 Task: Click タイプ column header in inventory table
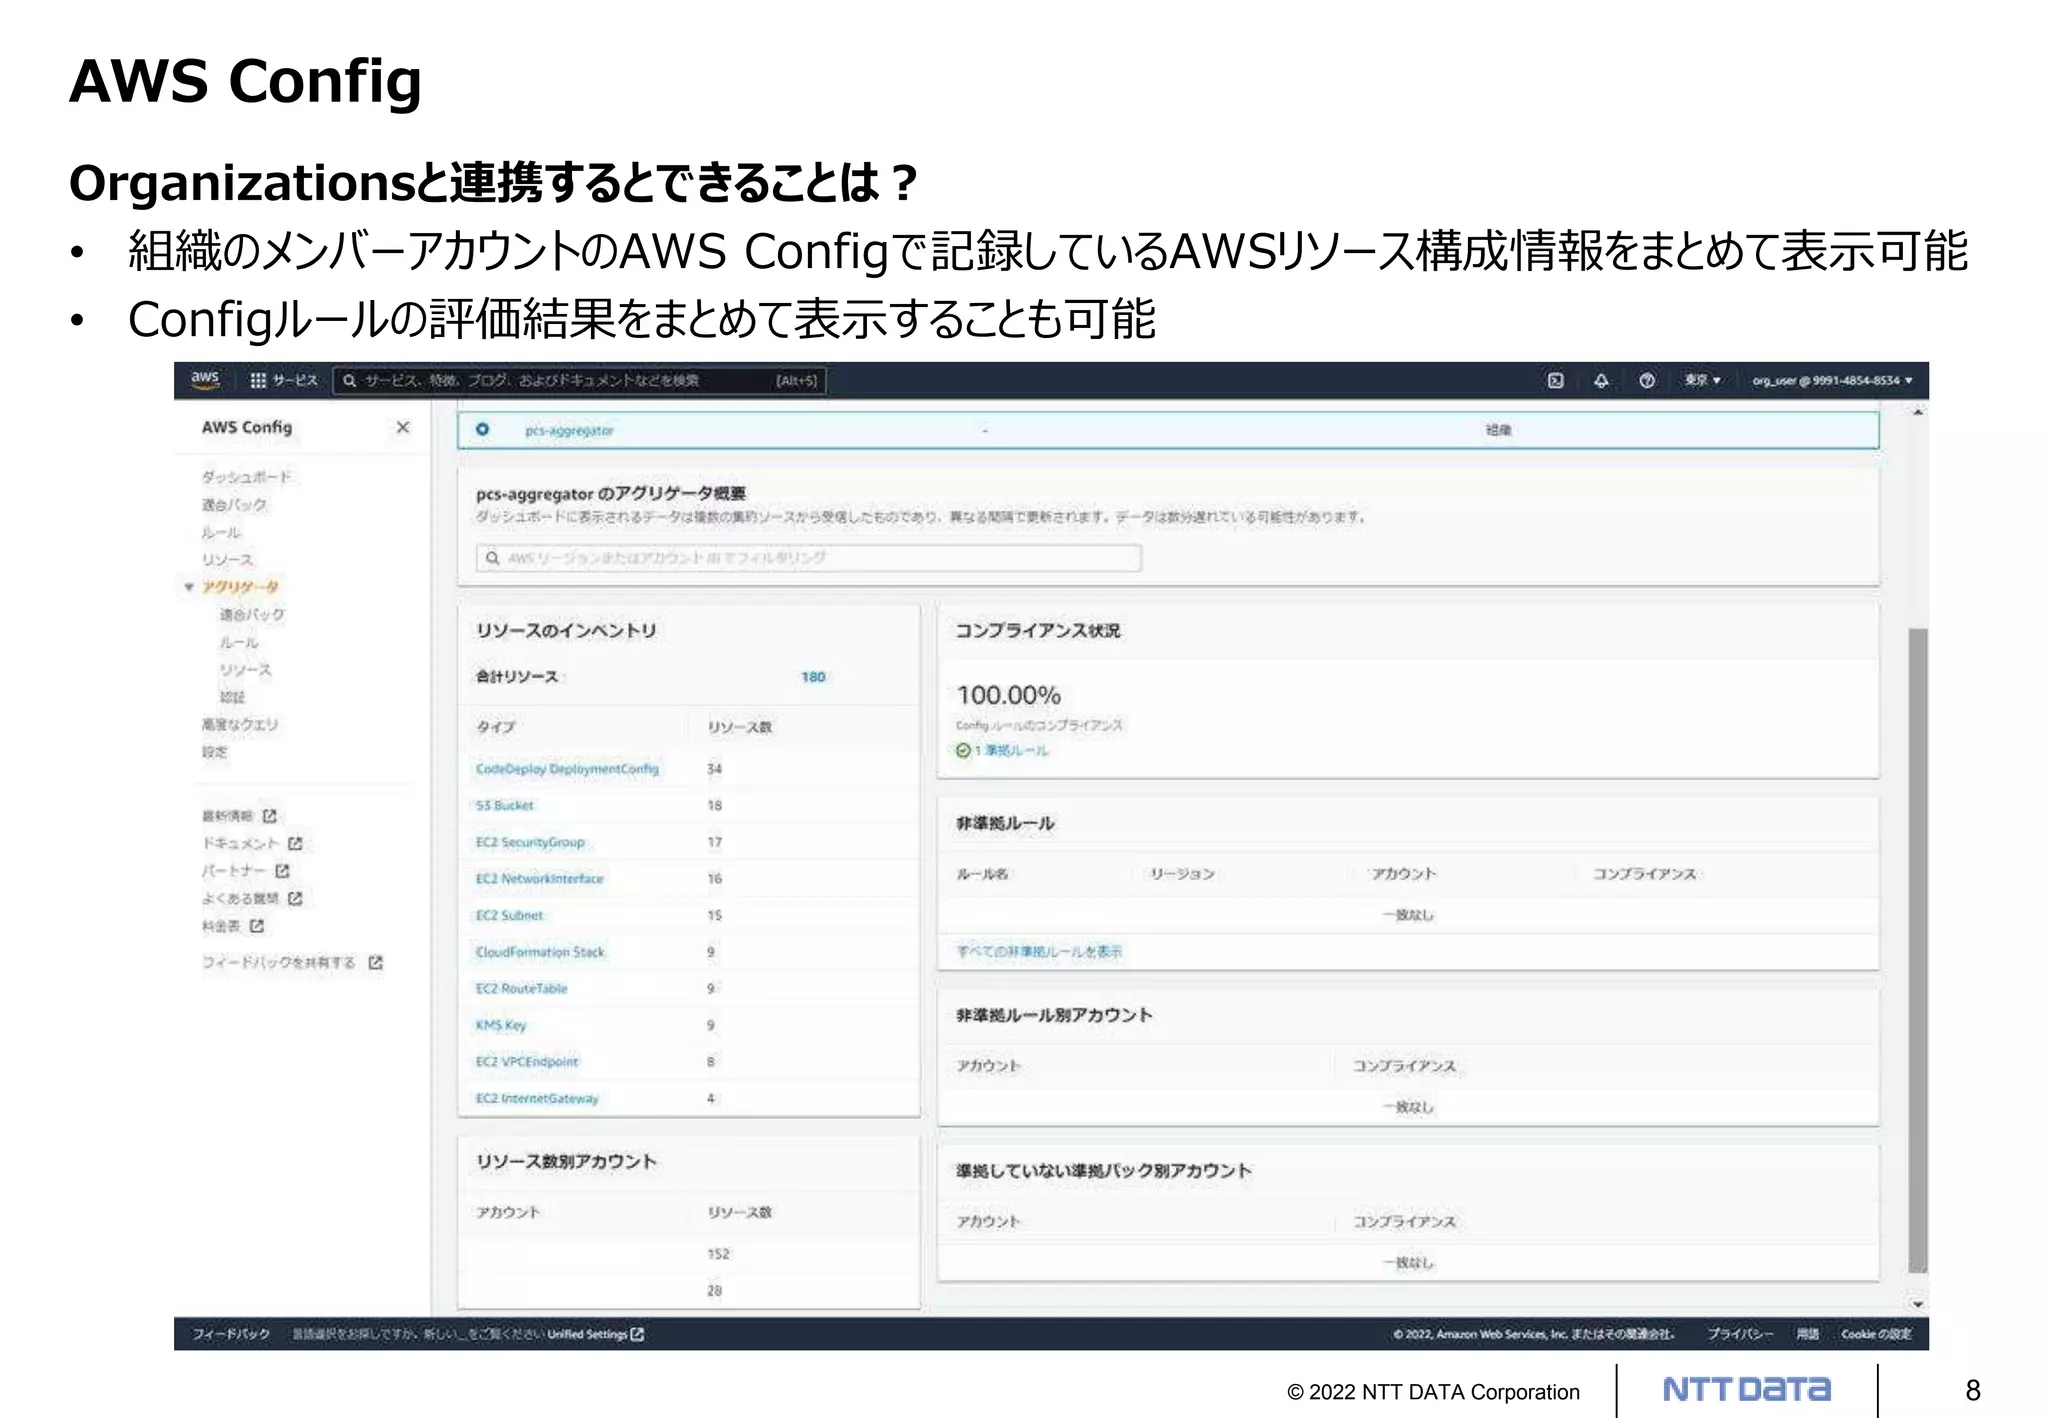click(495, 727)
